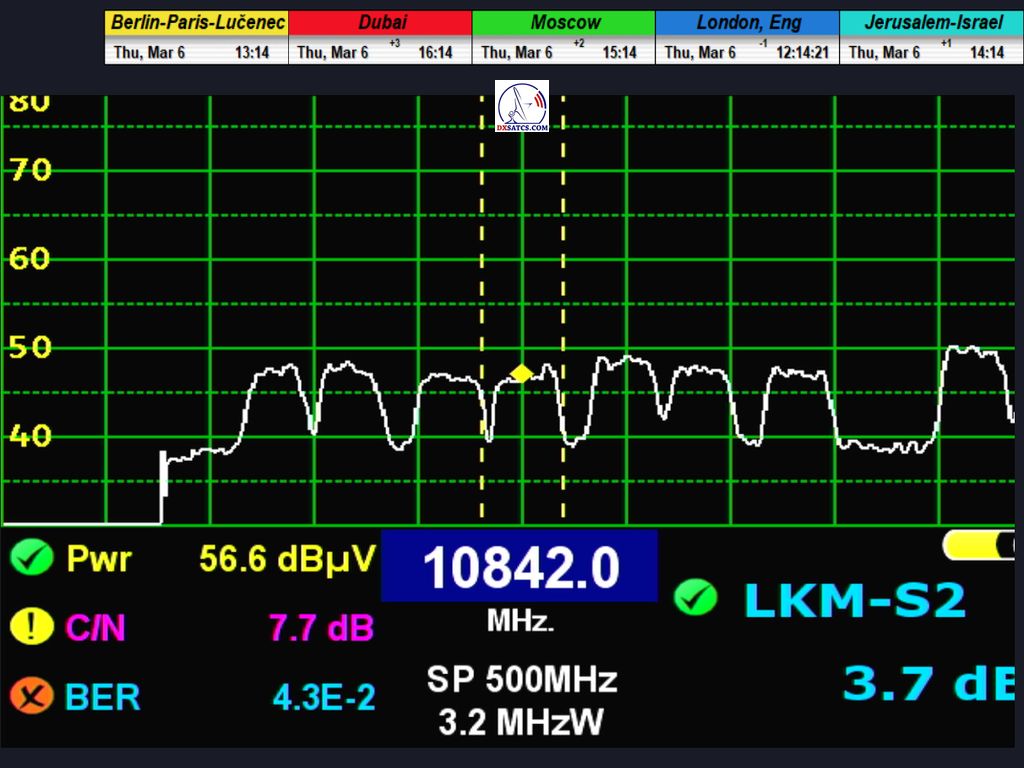Image resolution: width=1024 pixels, height=768 pixels.
Task: Select the Dubai clock tab
Action: (x=381, y=23)
